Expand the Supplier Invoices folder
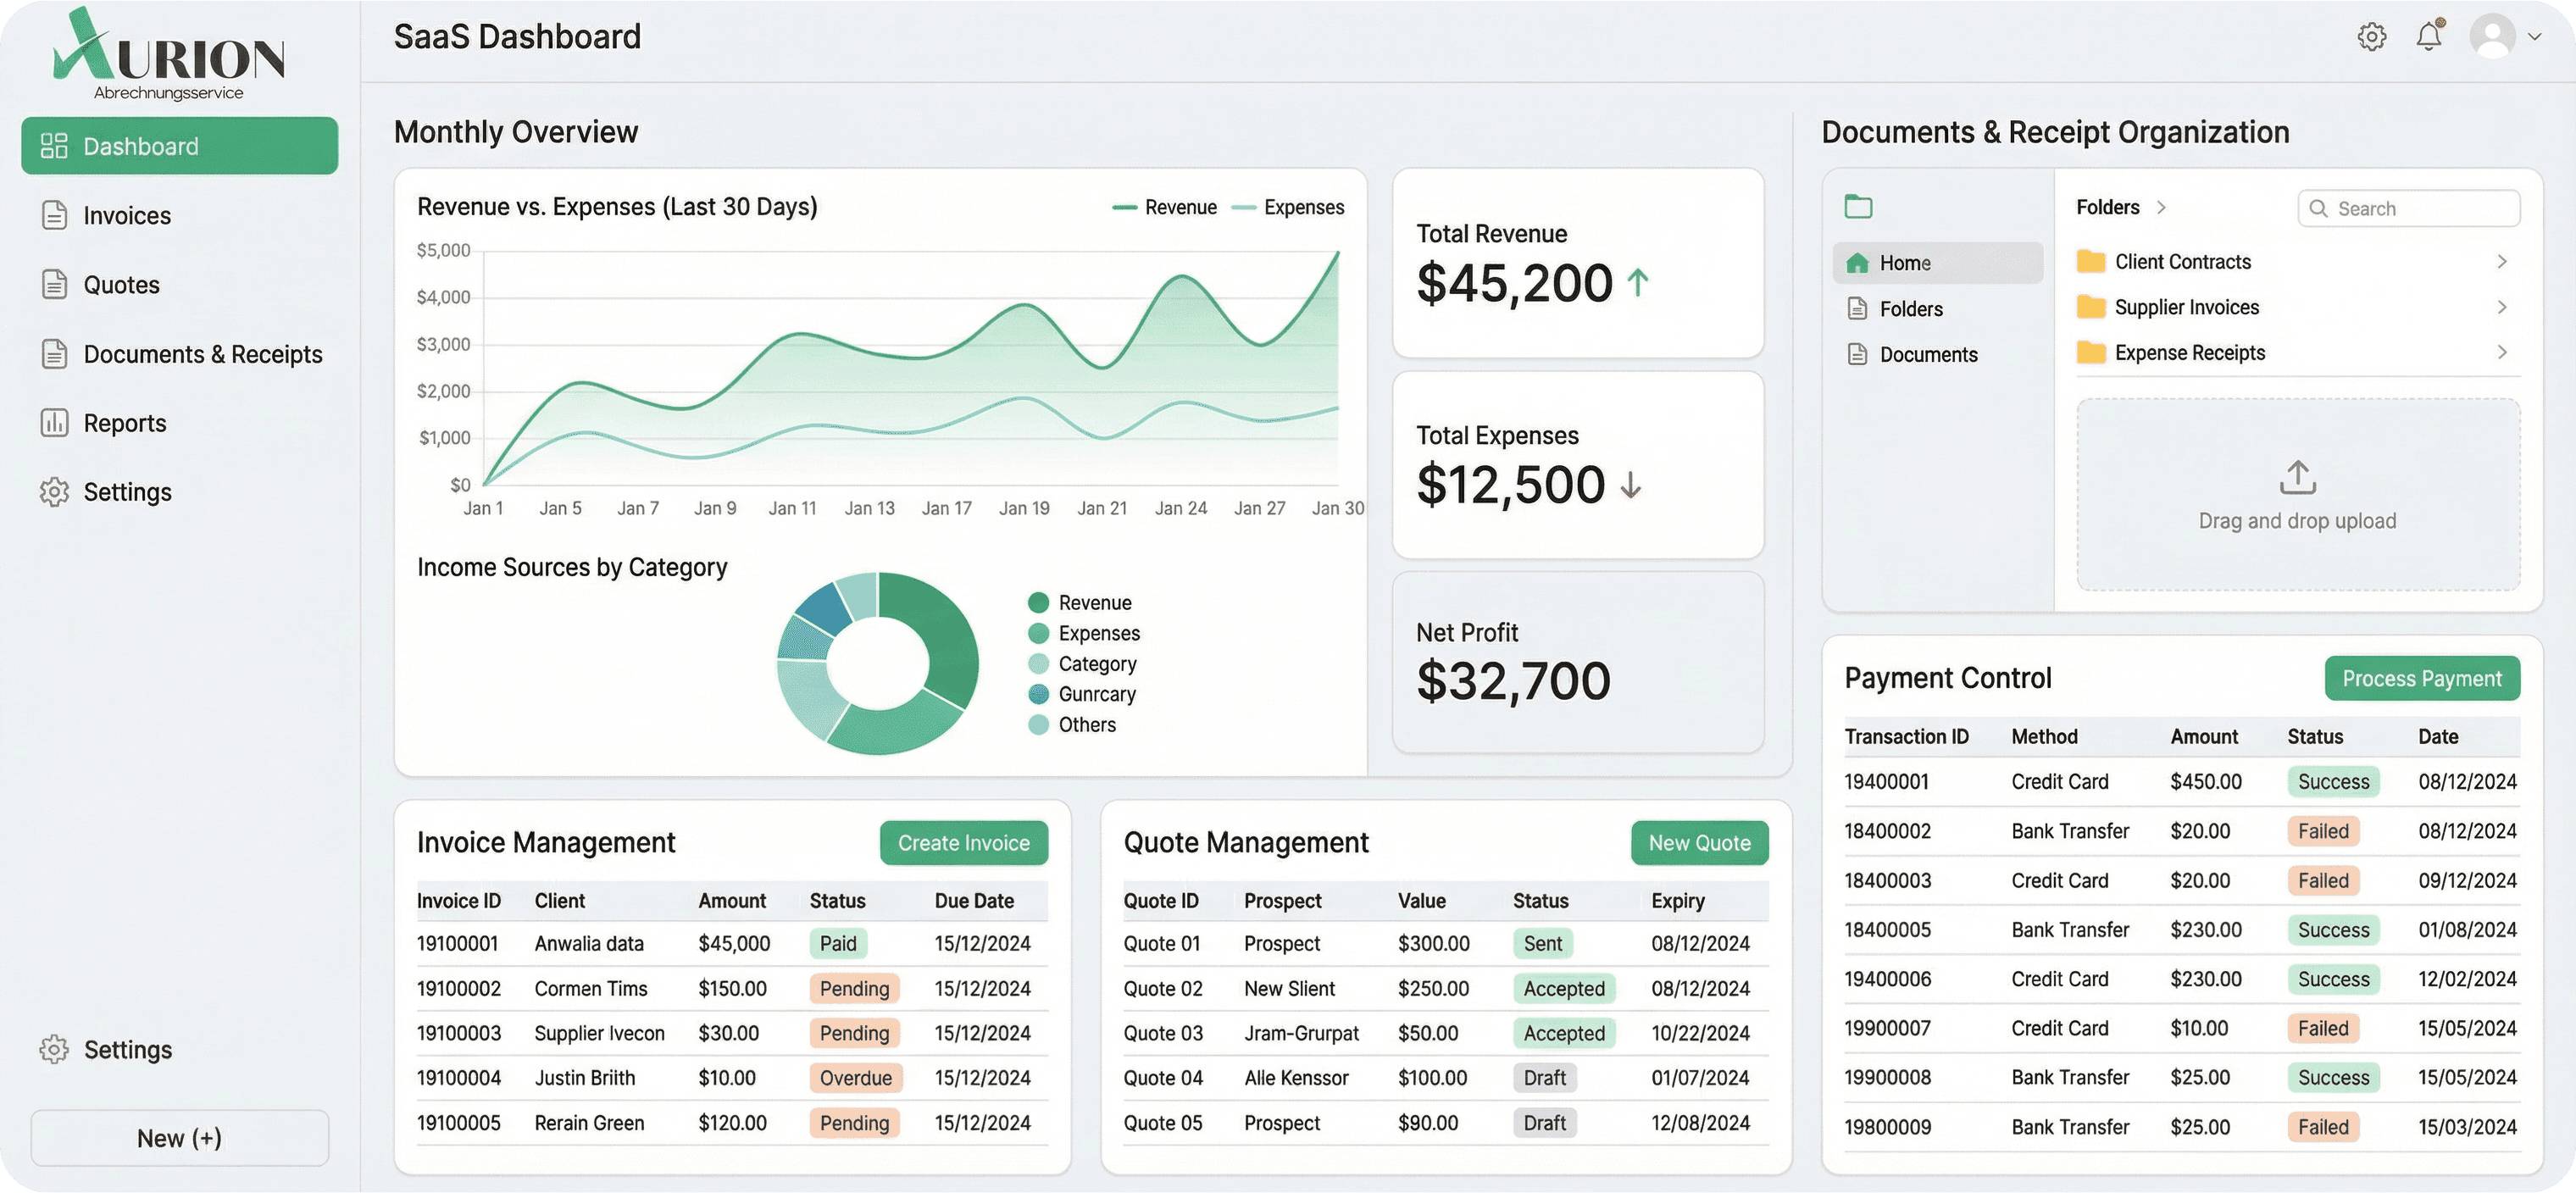Screen dimensions: 2576x1193 point(2503,307)
